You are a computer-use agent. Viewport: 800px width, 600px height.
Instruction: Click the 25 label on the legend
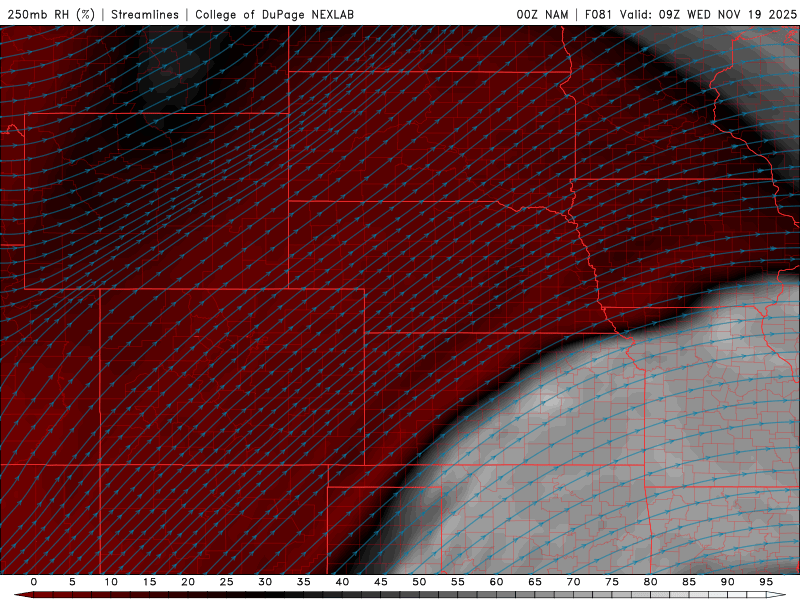pos(226,582)
